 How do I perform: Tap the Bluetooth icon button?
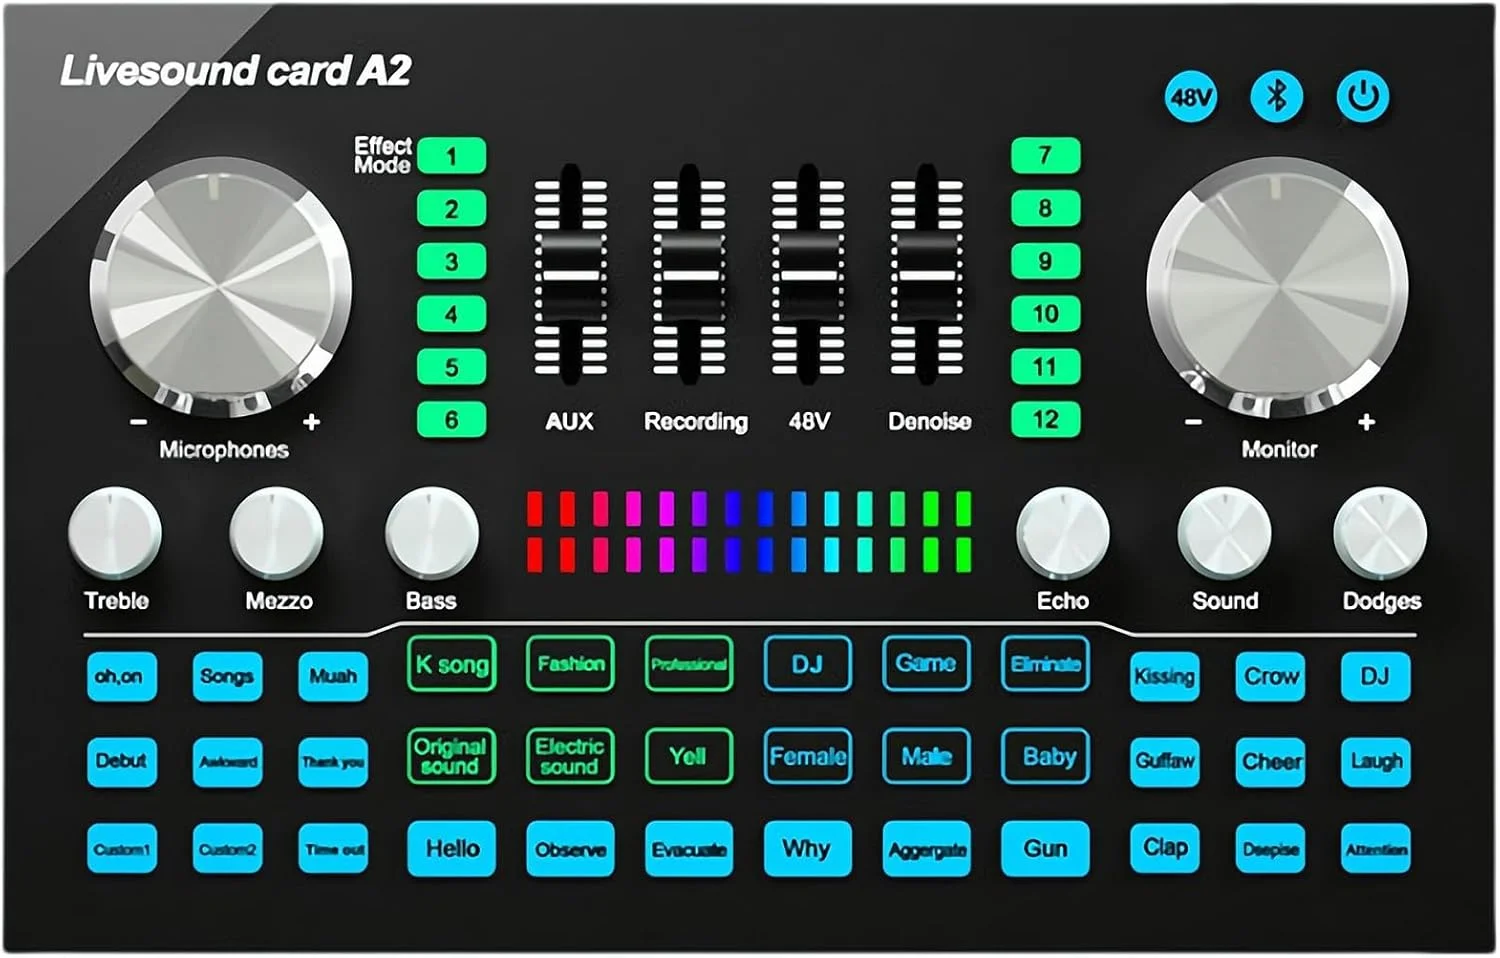pyautogui.click(x=1277, y=97)
